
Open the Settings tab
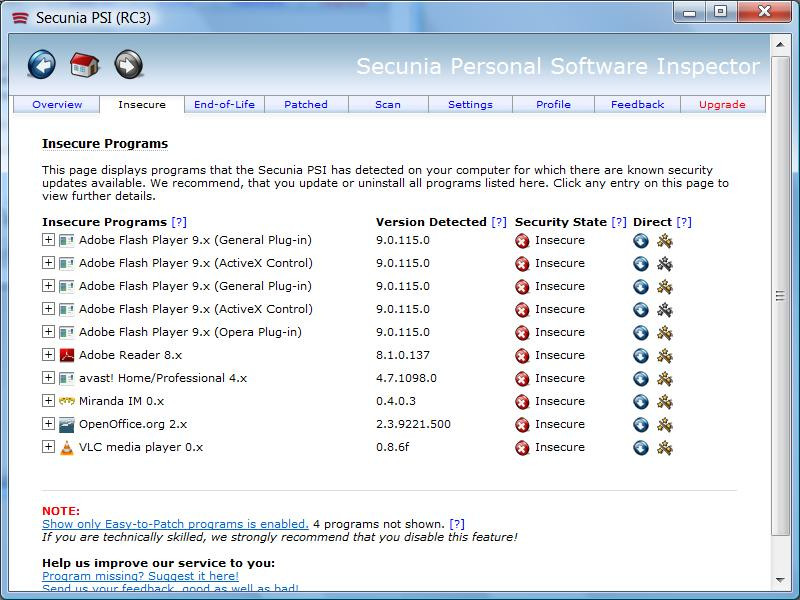(x=470, y=104)
